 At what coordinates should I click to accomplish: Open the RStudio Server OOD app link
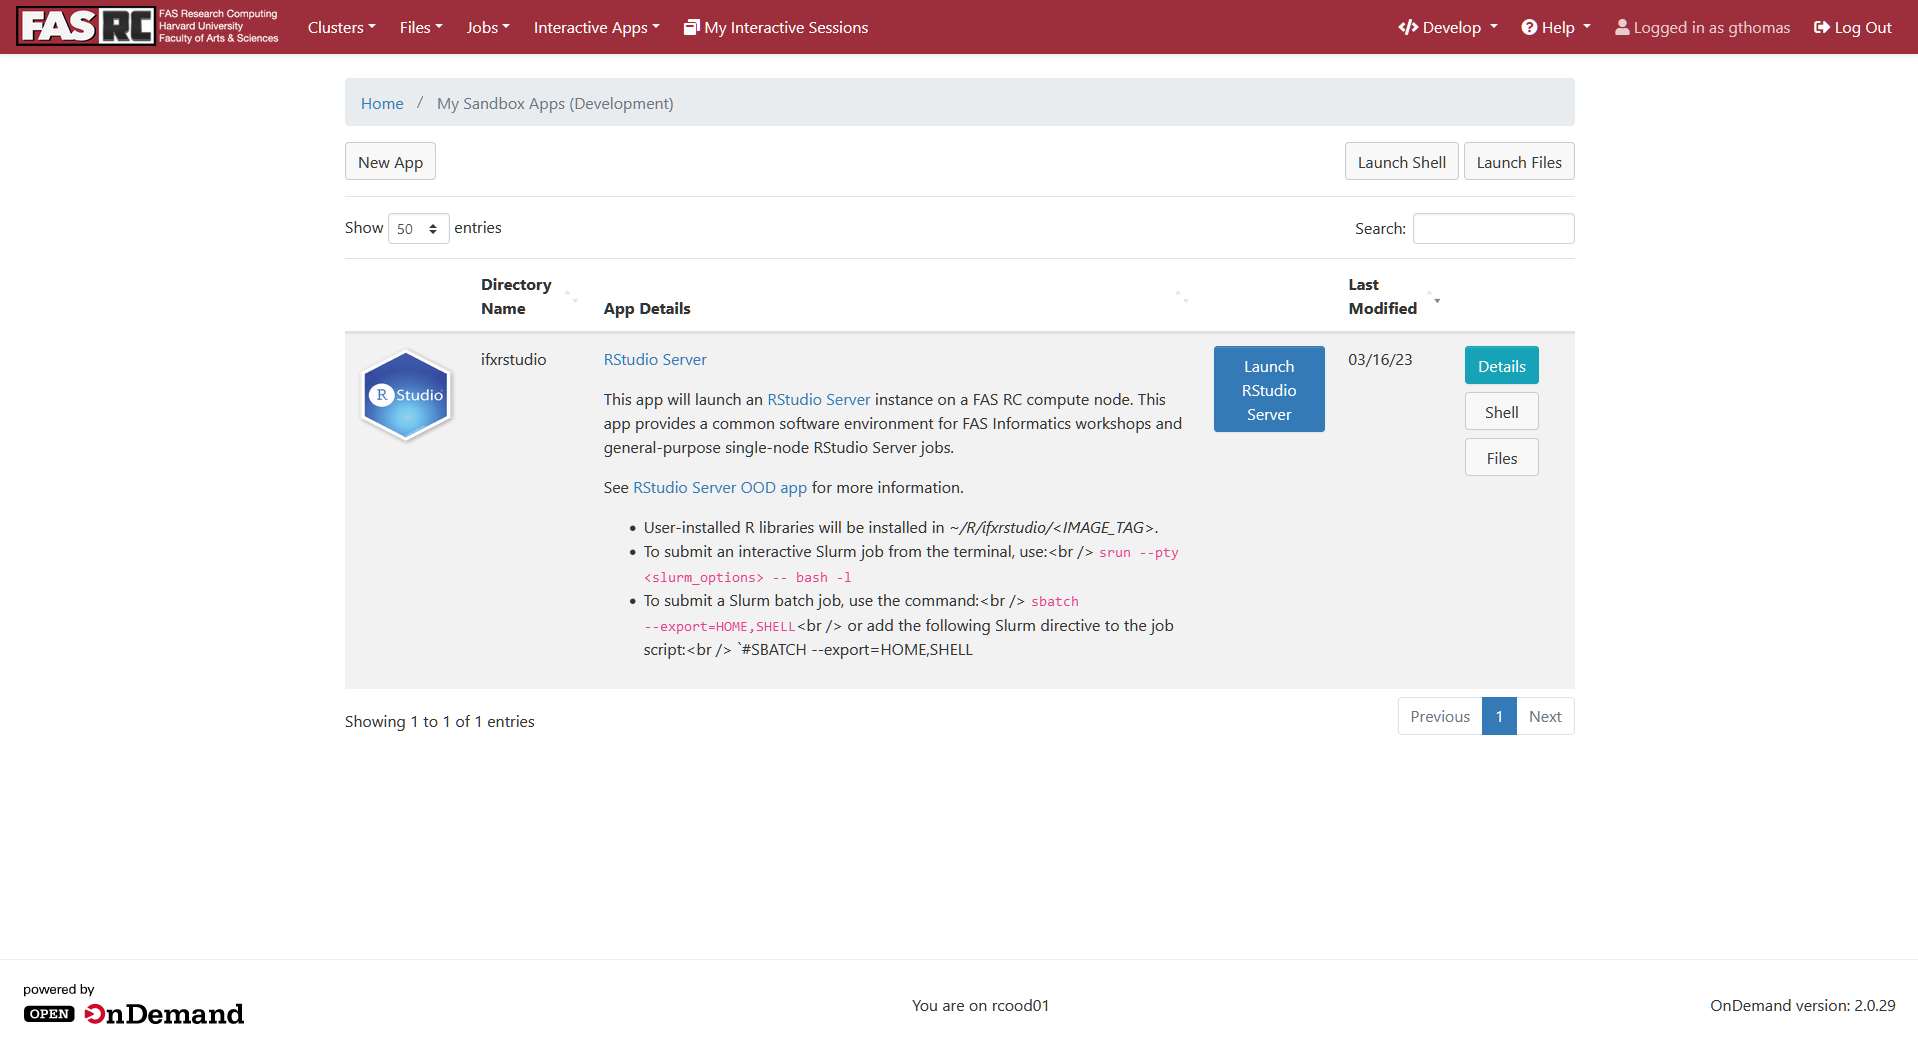pos(719,487)
